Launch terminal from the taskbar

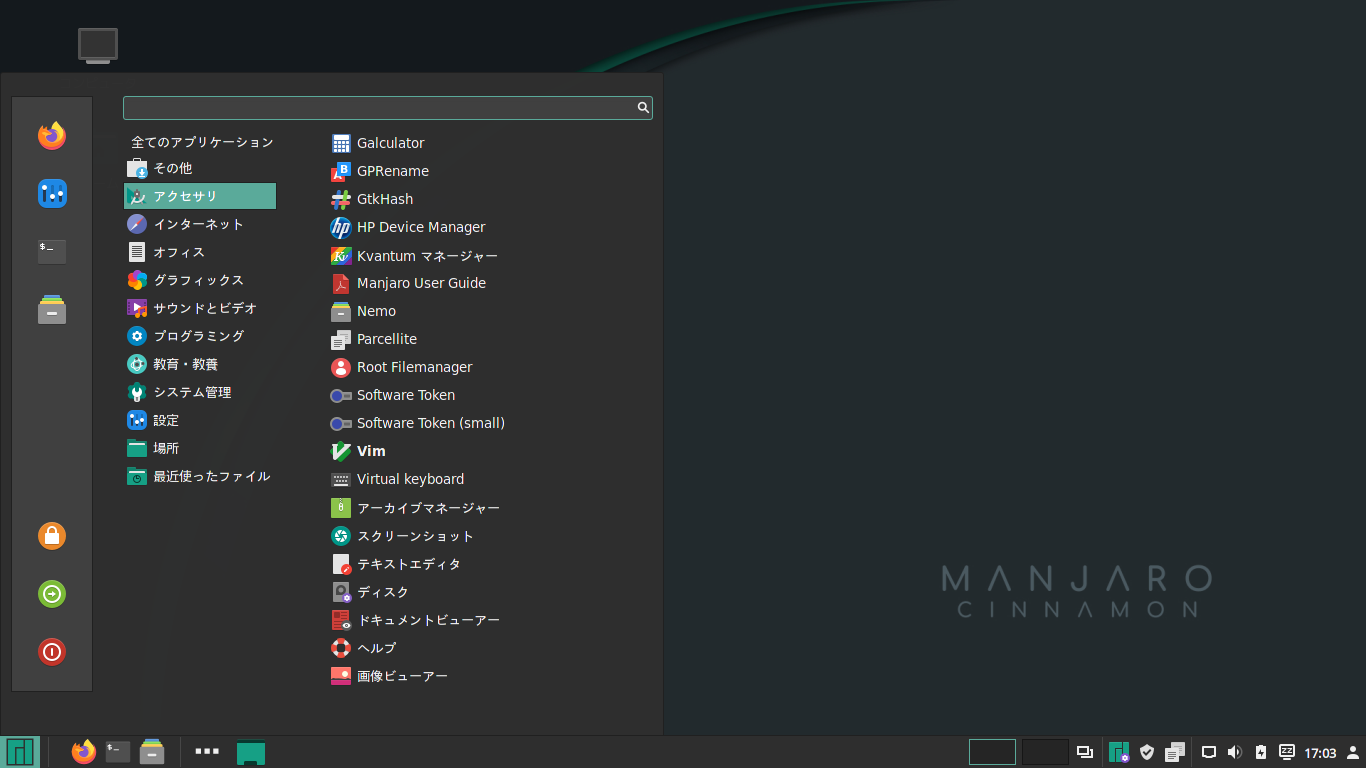coord(118,751)
